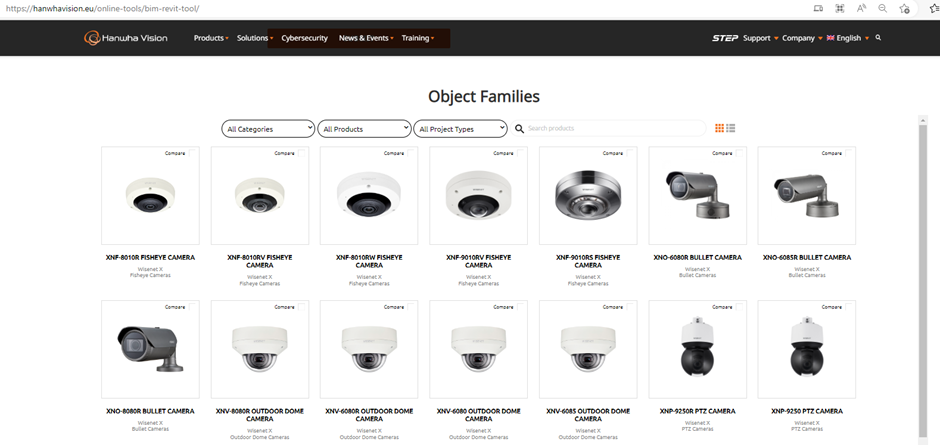Open the All Categories dropdown
The height and width of the screenshot is (445, 940).
(x=268, y=129)
